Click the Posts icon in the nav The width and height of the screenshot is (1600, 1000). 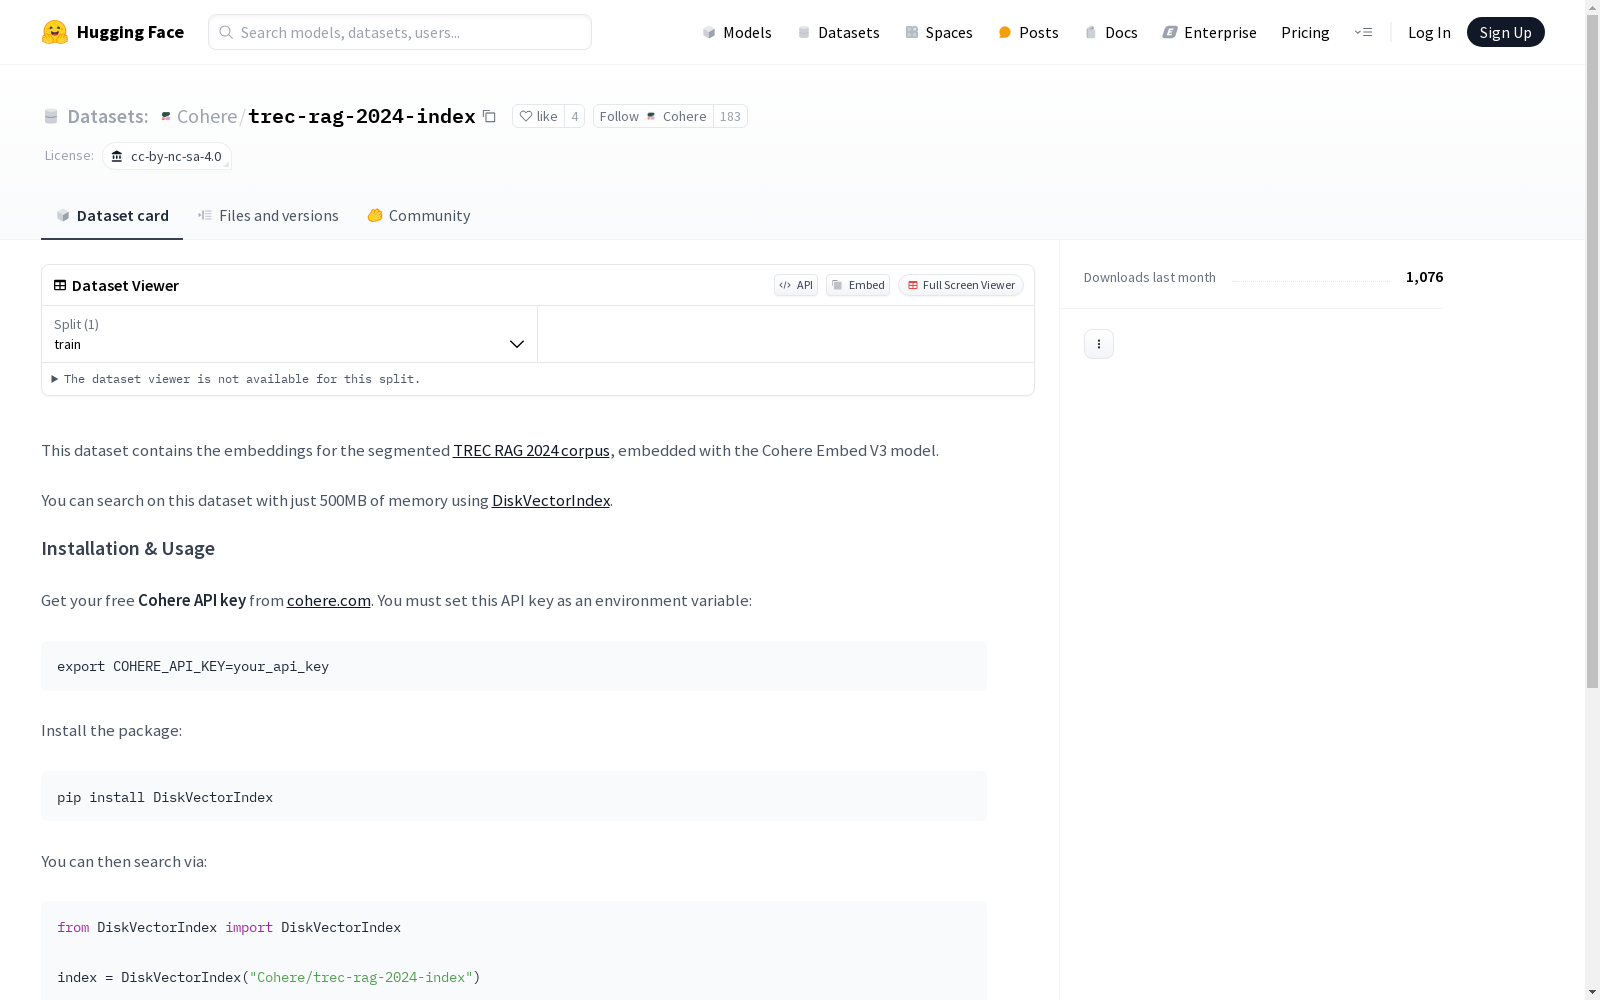1005,32
